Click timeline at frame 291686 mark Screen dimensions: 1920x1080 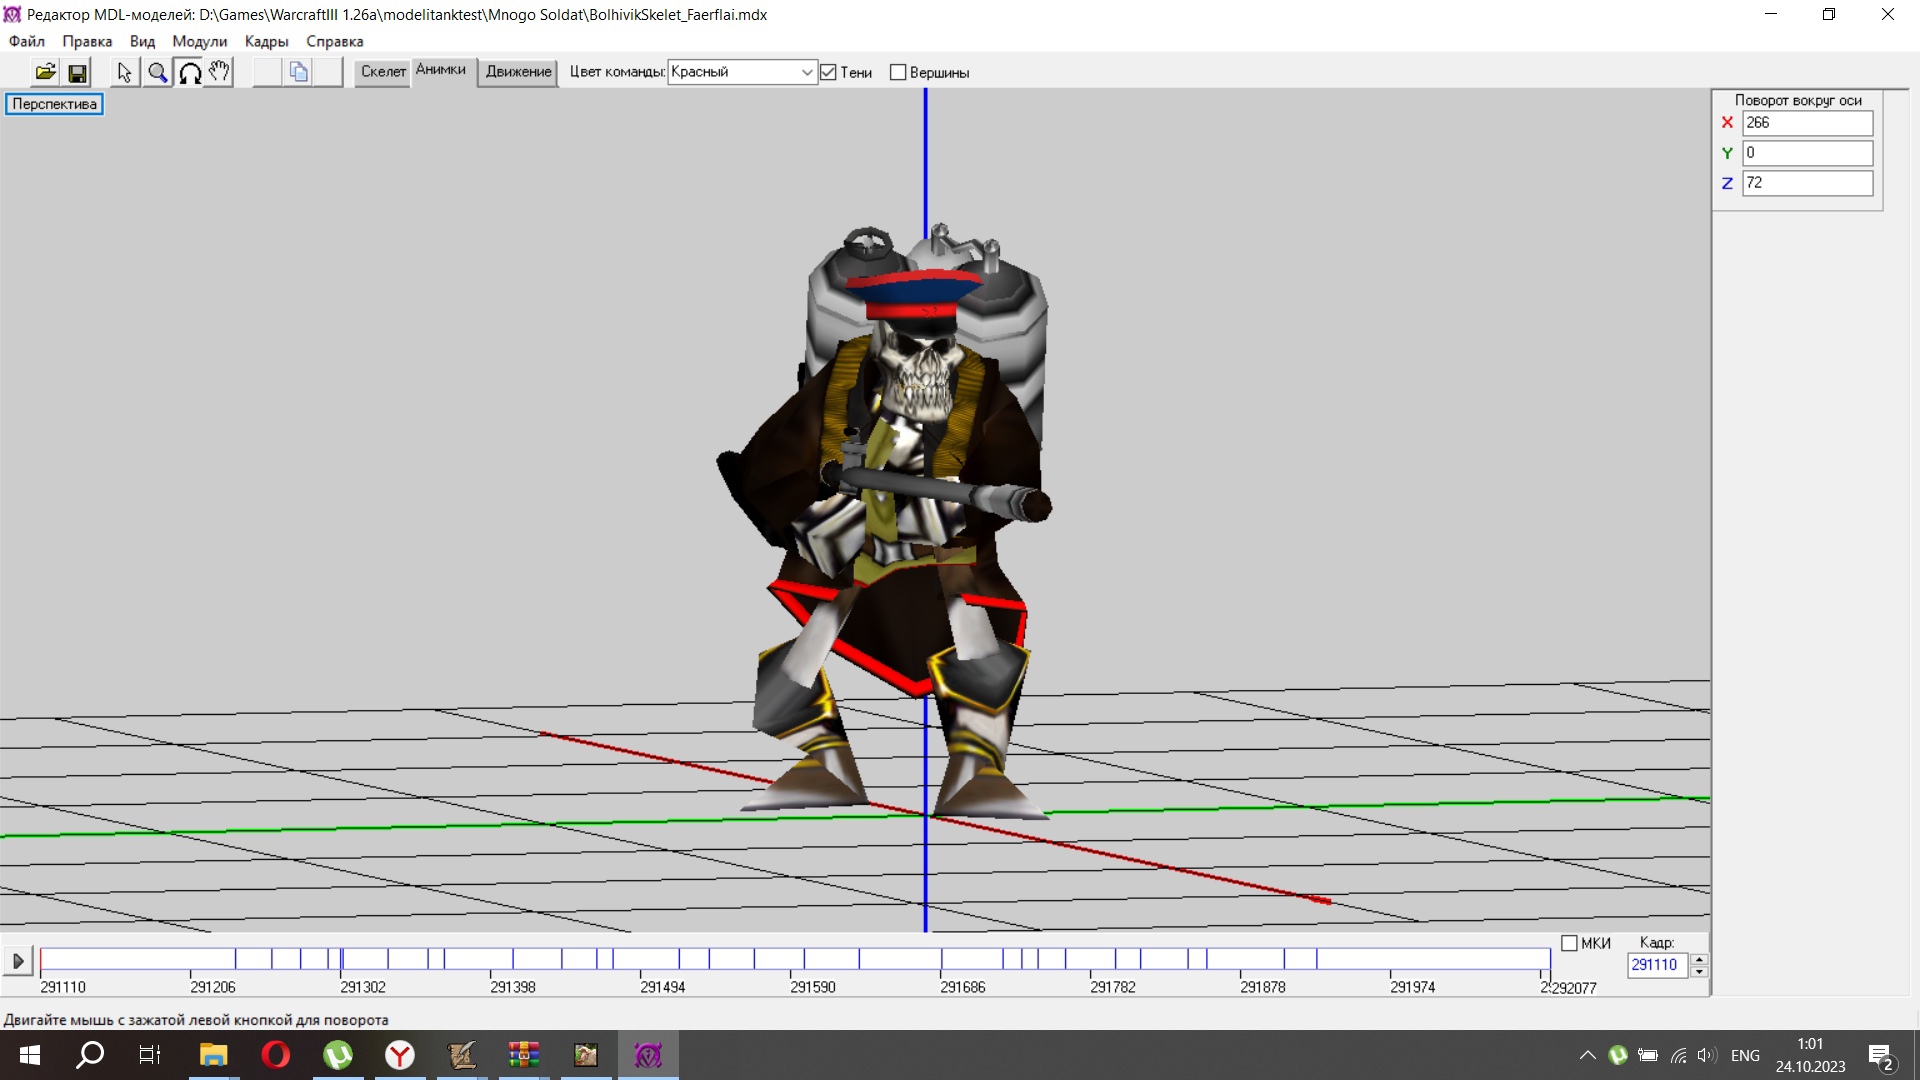tap(940, 960)
